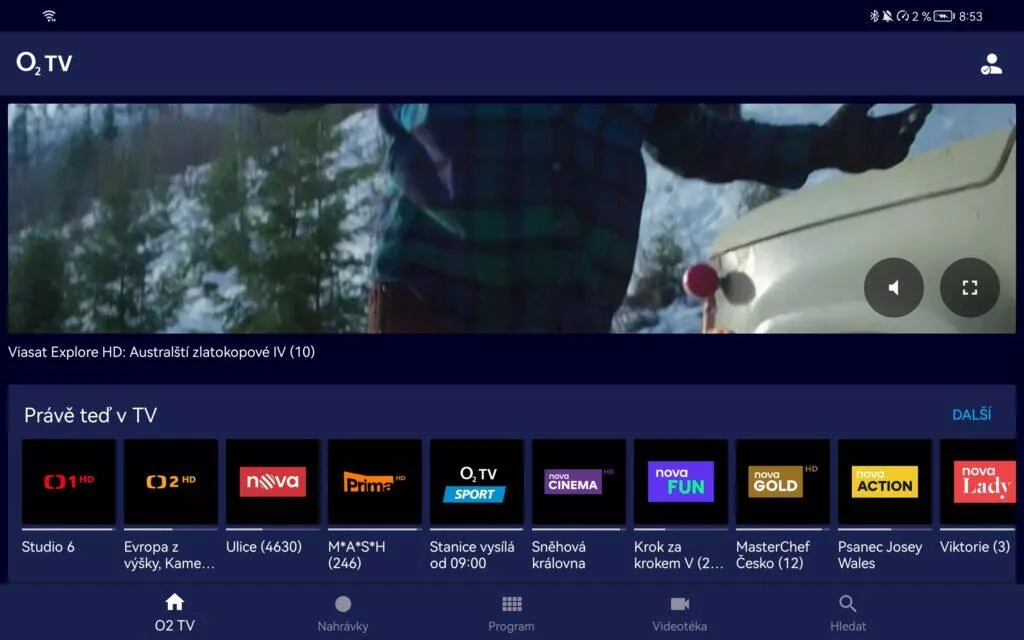The width and height of the screenshot is (1024, 640).
Task: Go to the O2 TV home tab
Action: tap(174, 613)
